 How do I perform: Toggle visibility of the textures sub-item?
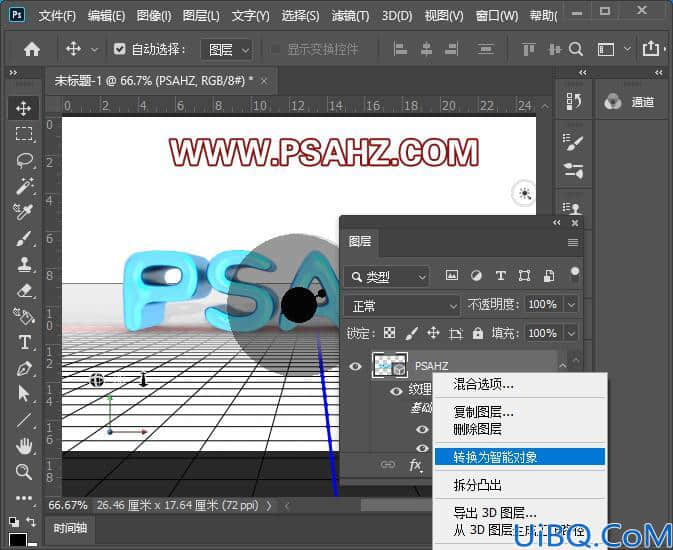396,391
